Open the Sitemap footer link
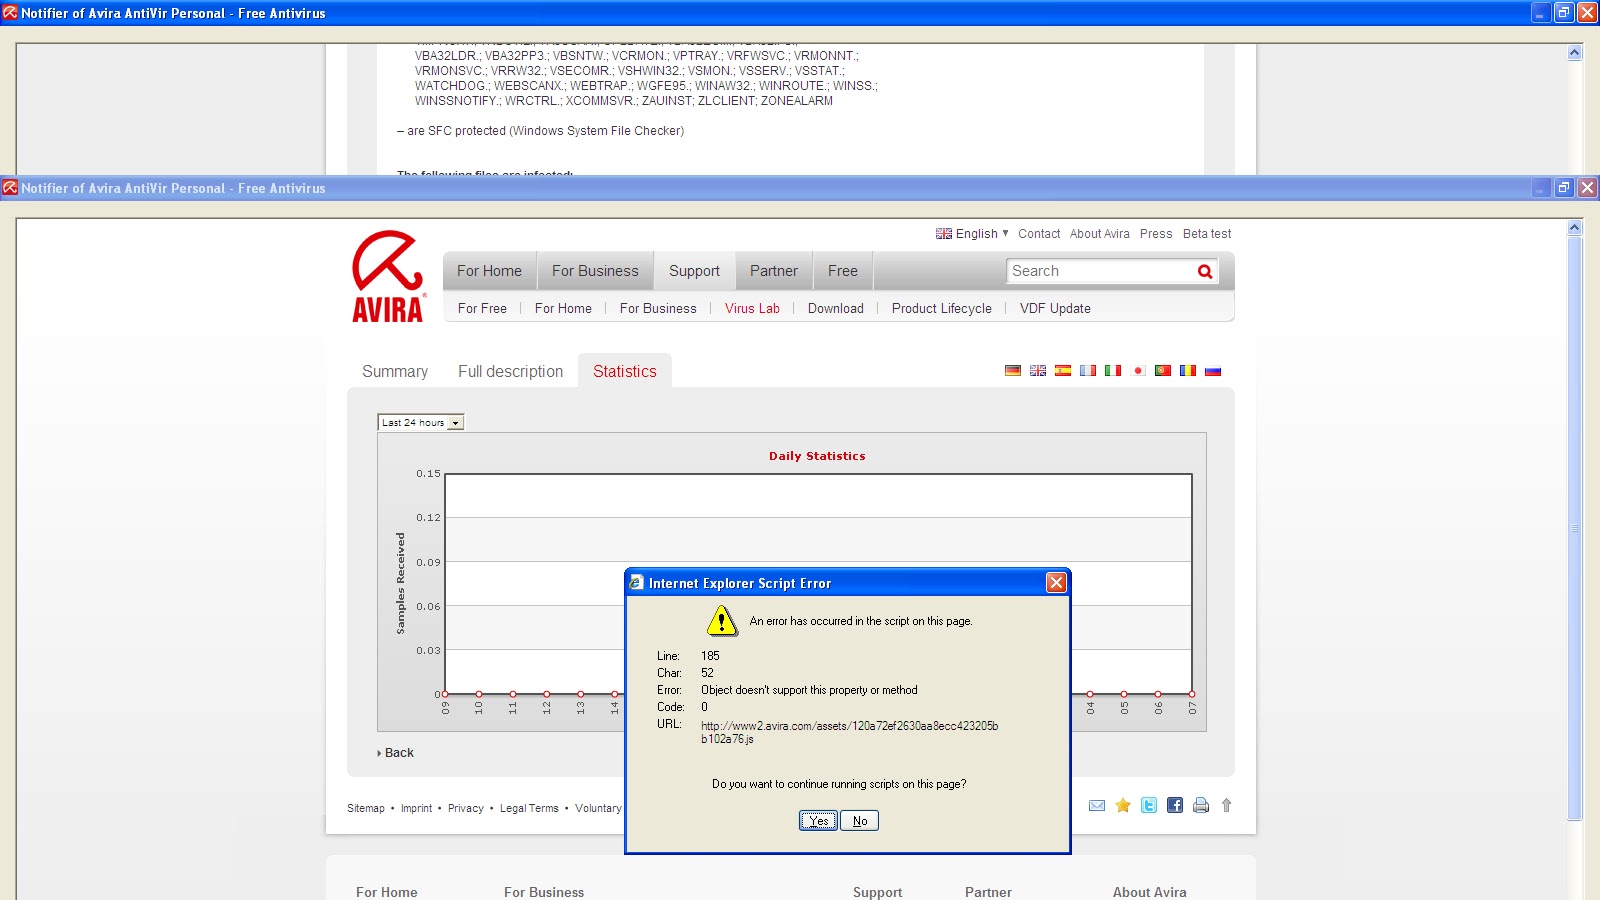 tap(366, 808)
